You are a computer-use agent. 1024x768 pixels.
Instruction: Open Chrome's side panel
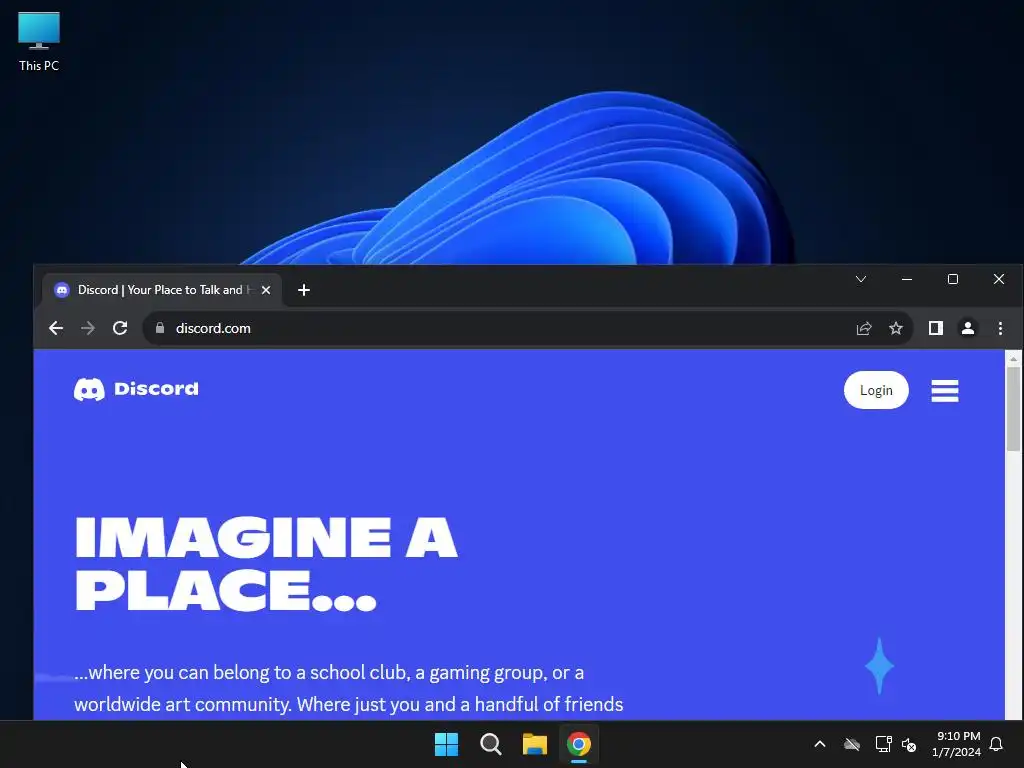[936, 328]
